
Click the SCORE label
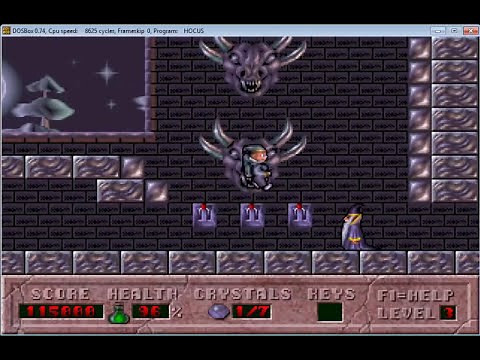click(60, 294)
